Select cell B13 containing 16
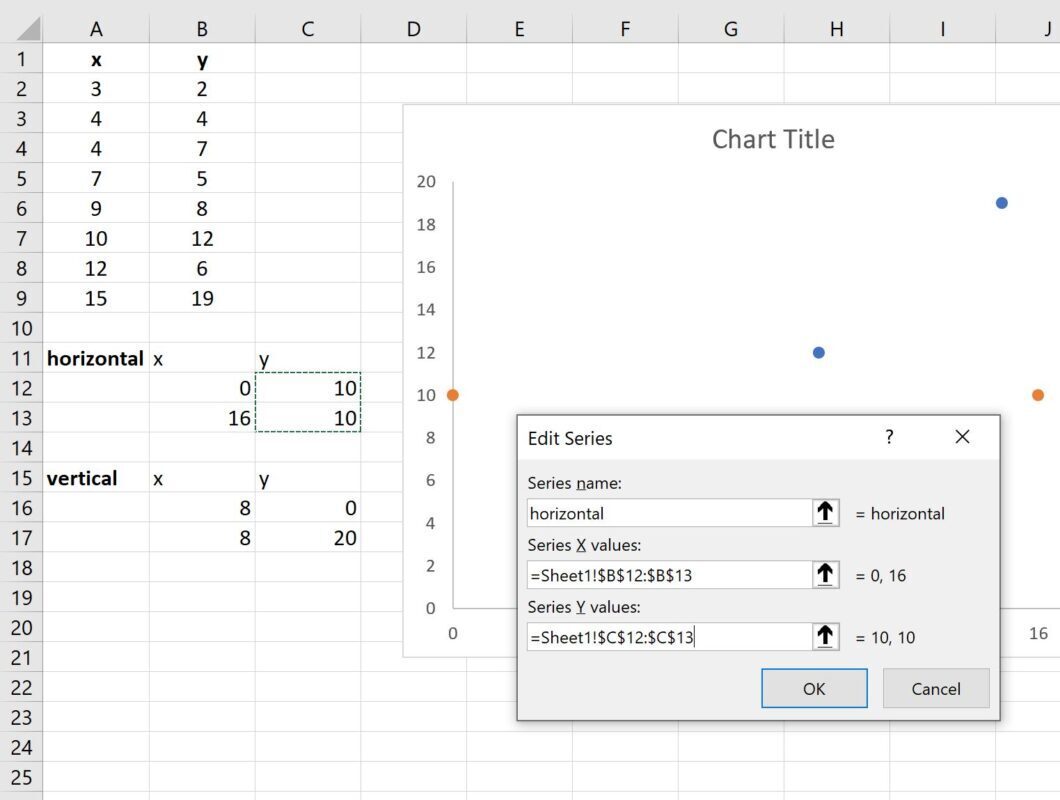Screen dimensions: 1060x800 coord(202,418)
